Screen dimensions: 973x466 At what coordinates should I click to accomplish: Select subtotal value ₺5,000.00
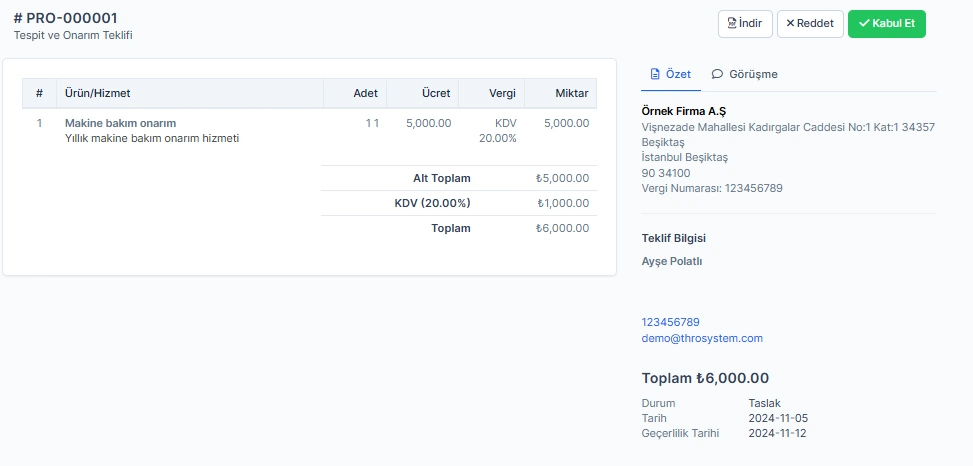pyautogui.click(x=562, y=178)
